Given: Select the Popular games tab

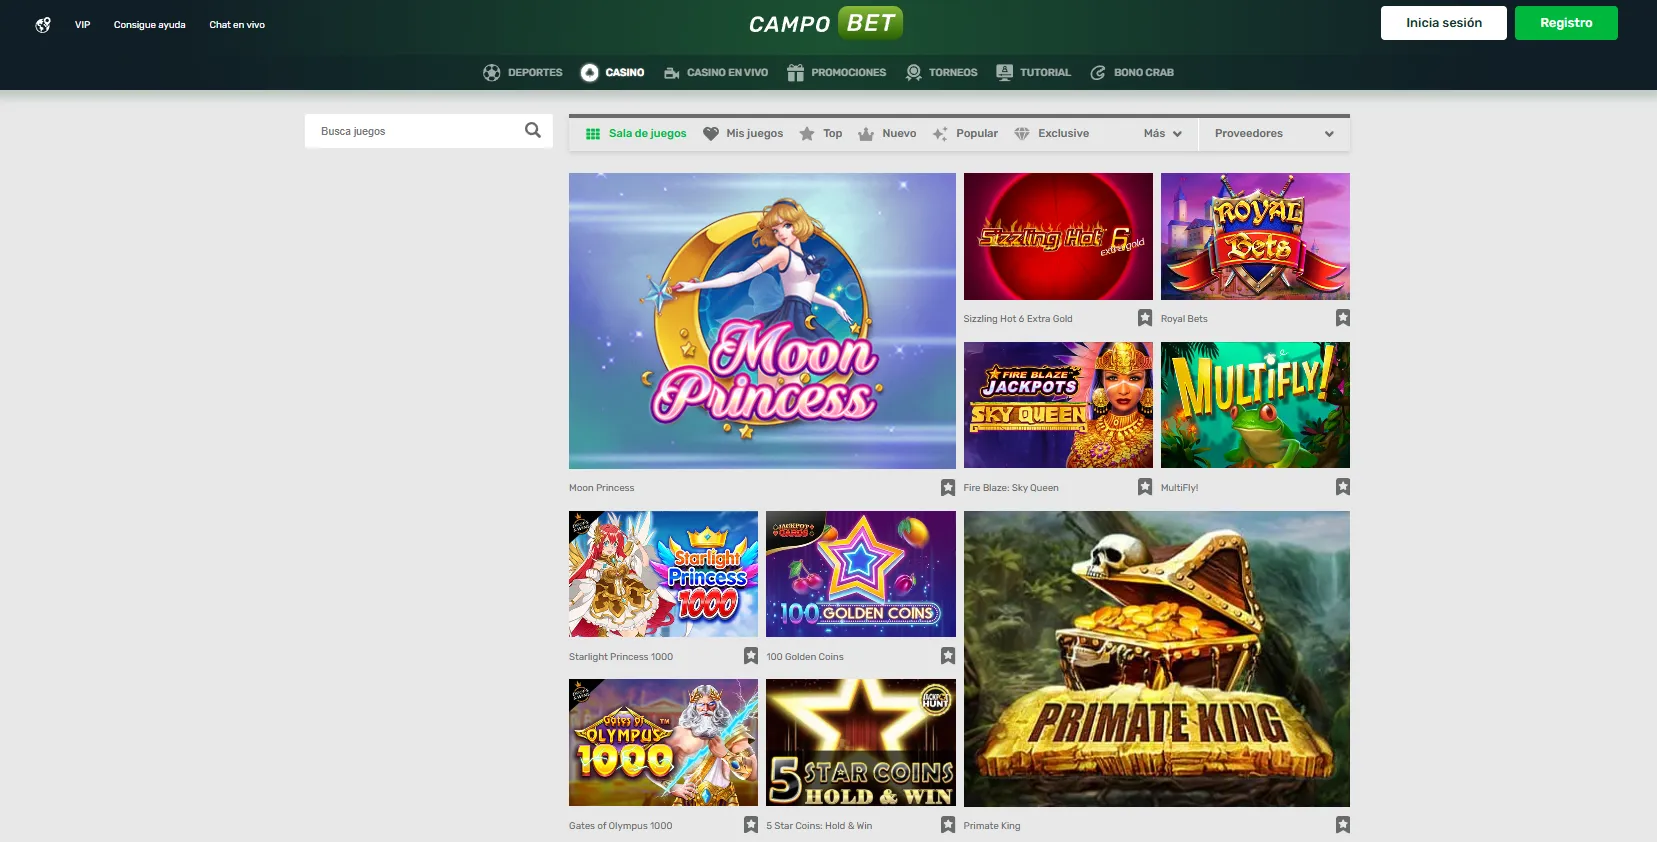Looking at the screenshot, I should 965,134.
